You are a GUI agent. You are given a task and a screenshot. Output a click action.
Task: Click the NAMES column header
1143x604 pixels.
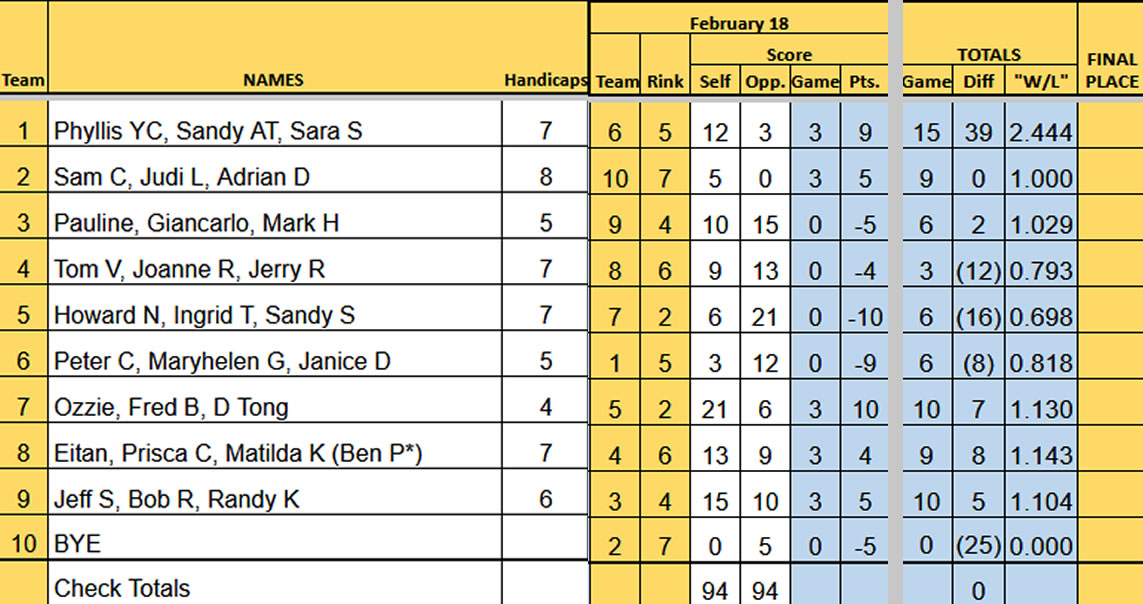point(273,81)
